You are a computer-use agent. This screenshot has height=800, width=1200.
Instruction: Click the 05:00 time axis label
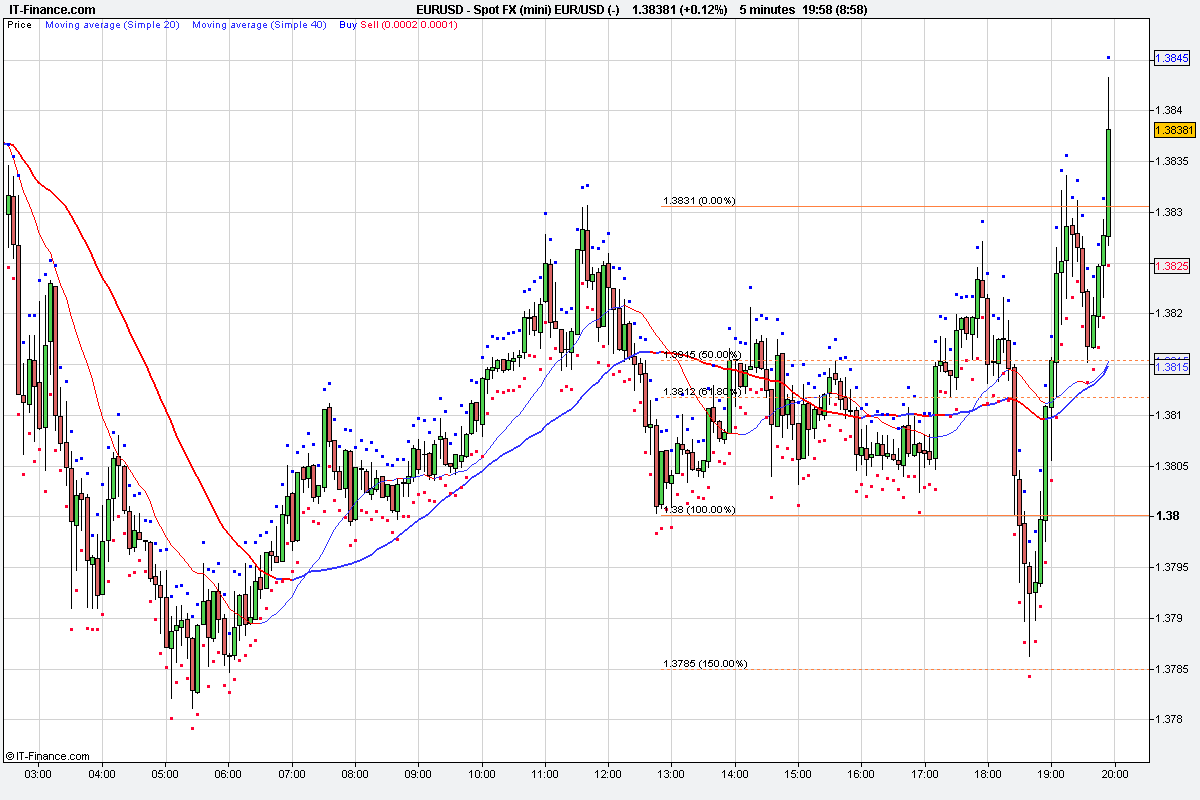[x=165, y=774]
